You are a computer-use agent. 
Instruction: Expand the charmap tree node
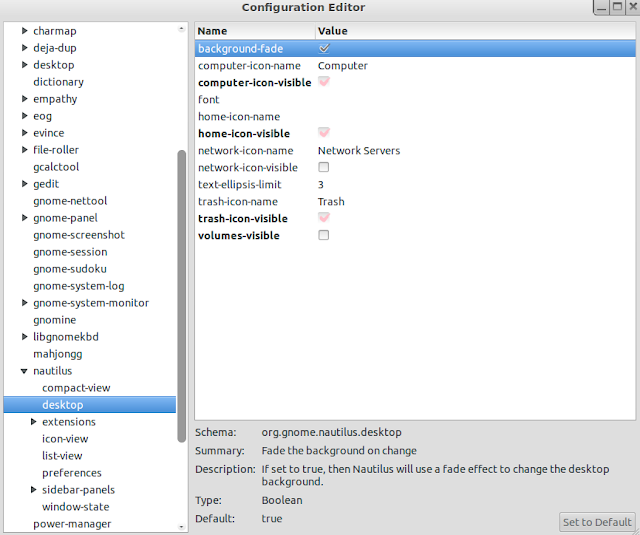pos(24,31)
